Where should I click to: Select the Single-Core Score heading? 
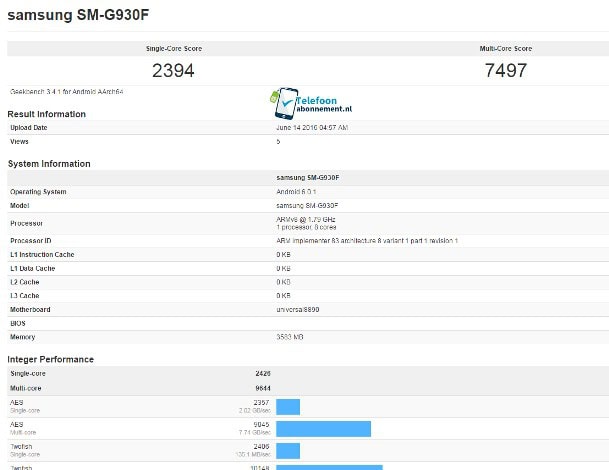[174, 49]
